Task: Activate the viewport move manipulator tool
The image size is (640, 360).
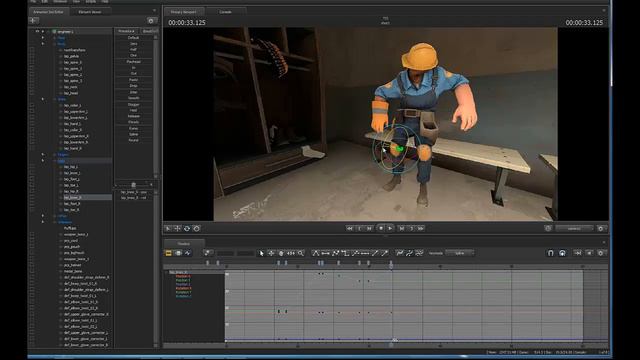Action: [x=177, y=229]
